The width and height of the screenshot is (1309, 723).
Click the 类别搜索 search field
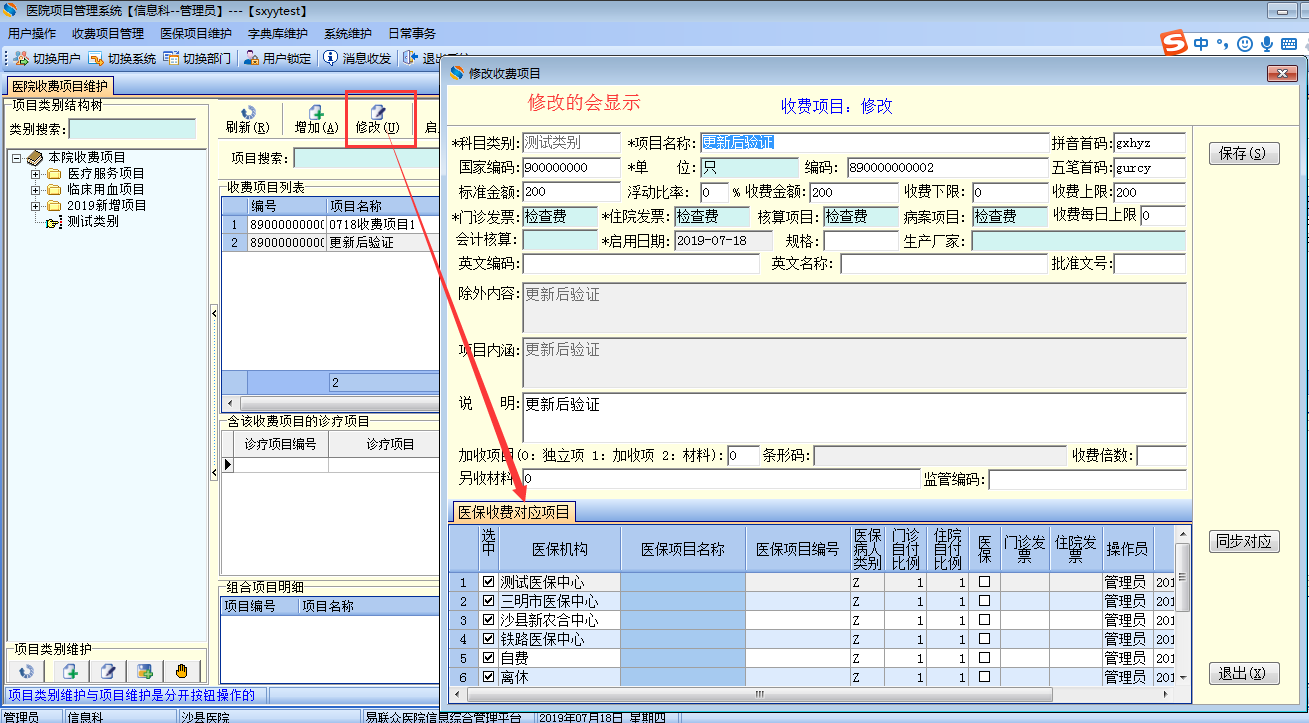[x=132, y=129]
